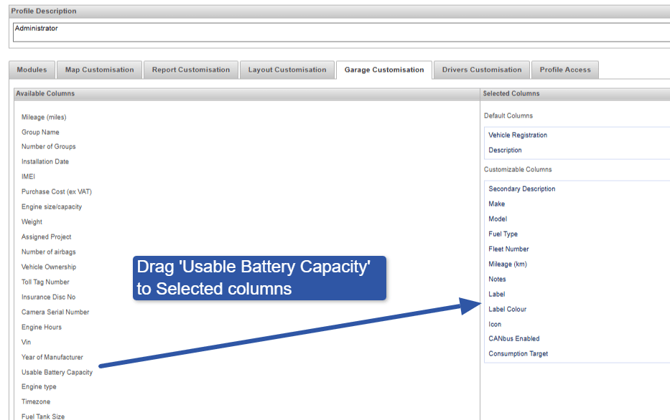Screen dimensions: 670x420
Task: Select the 'Installation Date' available column
Action: pyautogui.click(x=45, y=162)
